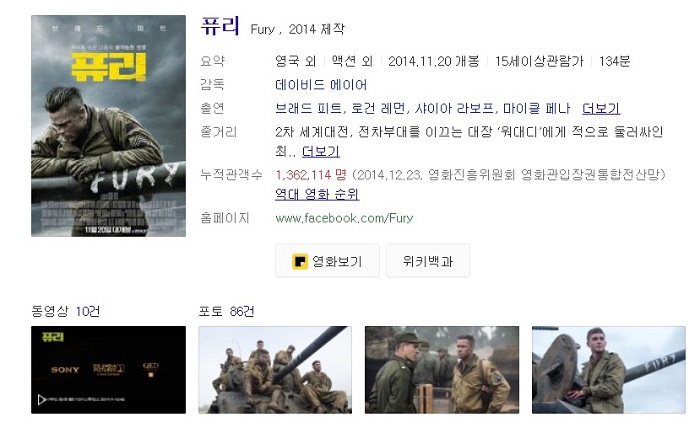Open actor 브래드 피트 link
This screenshot has width=700, height=428.
point(308,108)
